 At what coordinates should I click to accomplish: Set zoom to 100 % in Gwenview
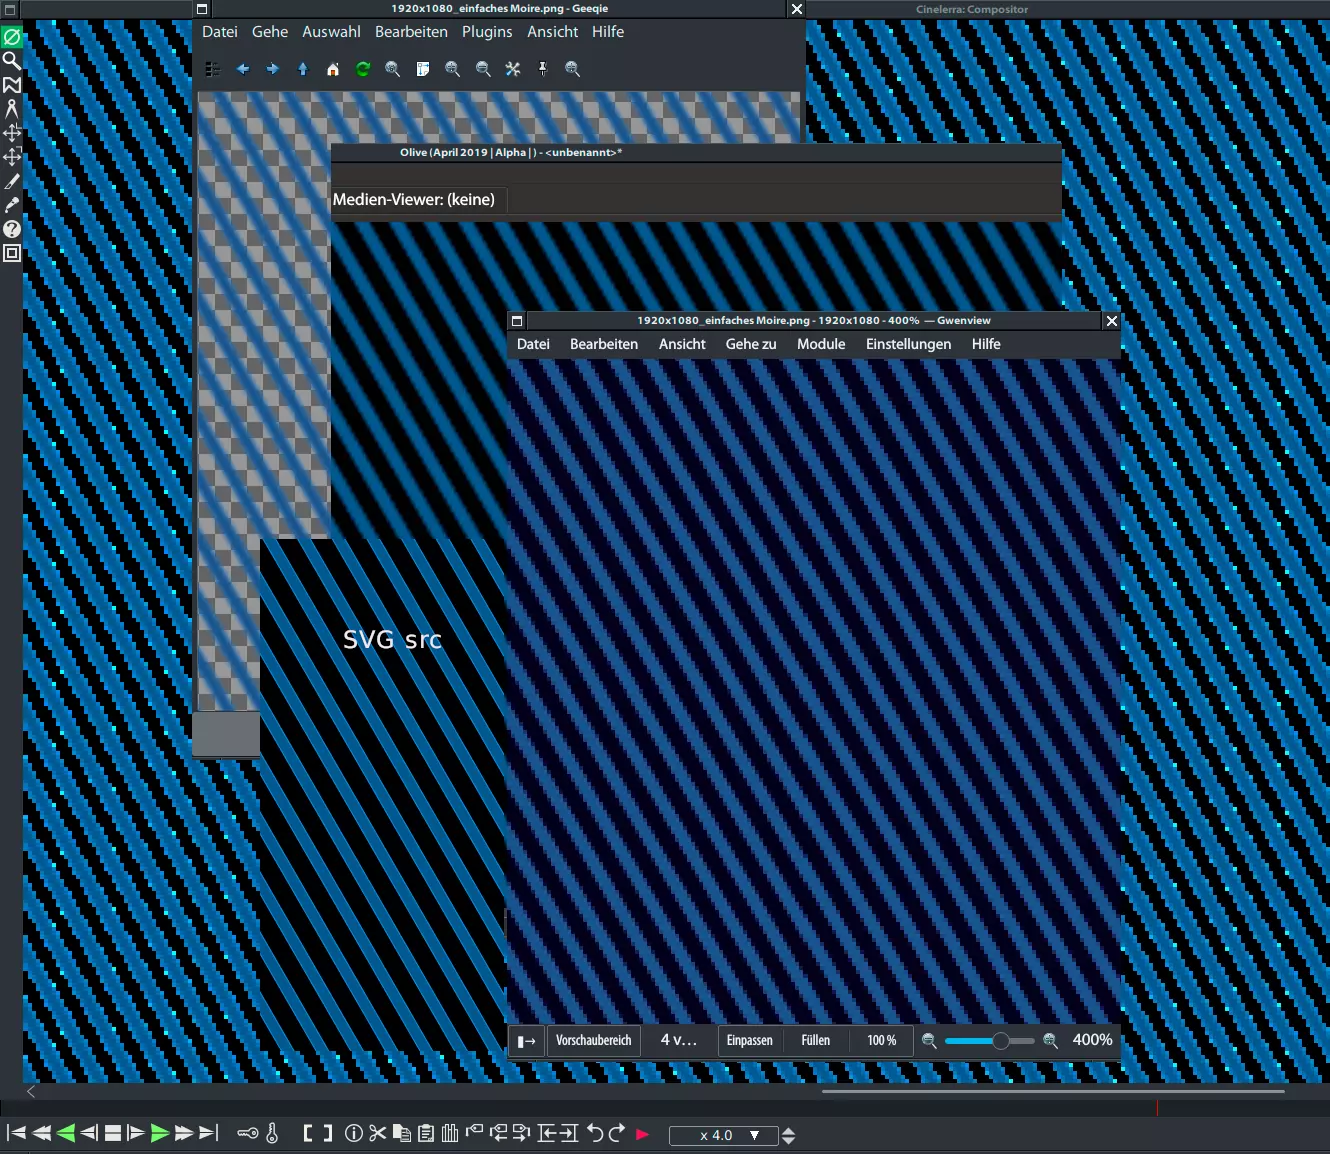(x=881, y=1040)
